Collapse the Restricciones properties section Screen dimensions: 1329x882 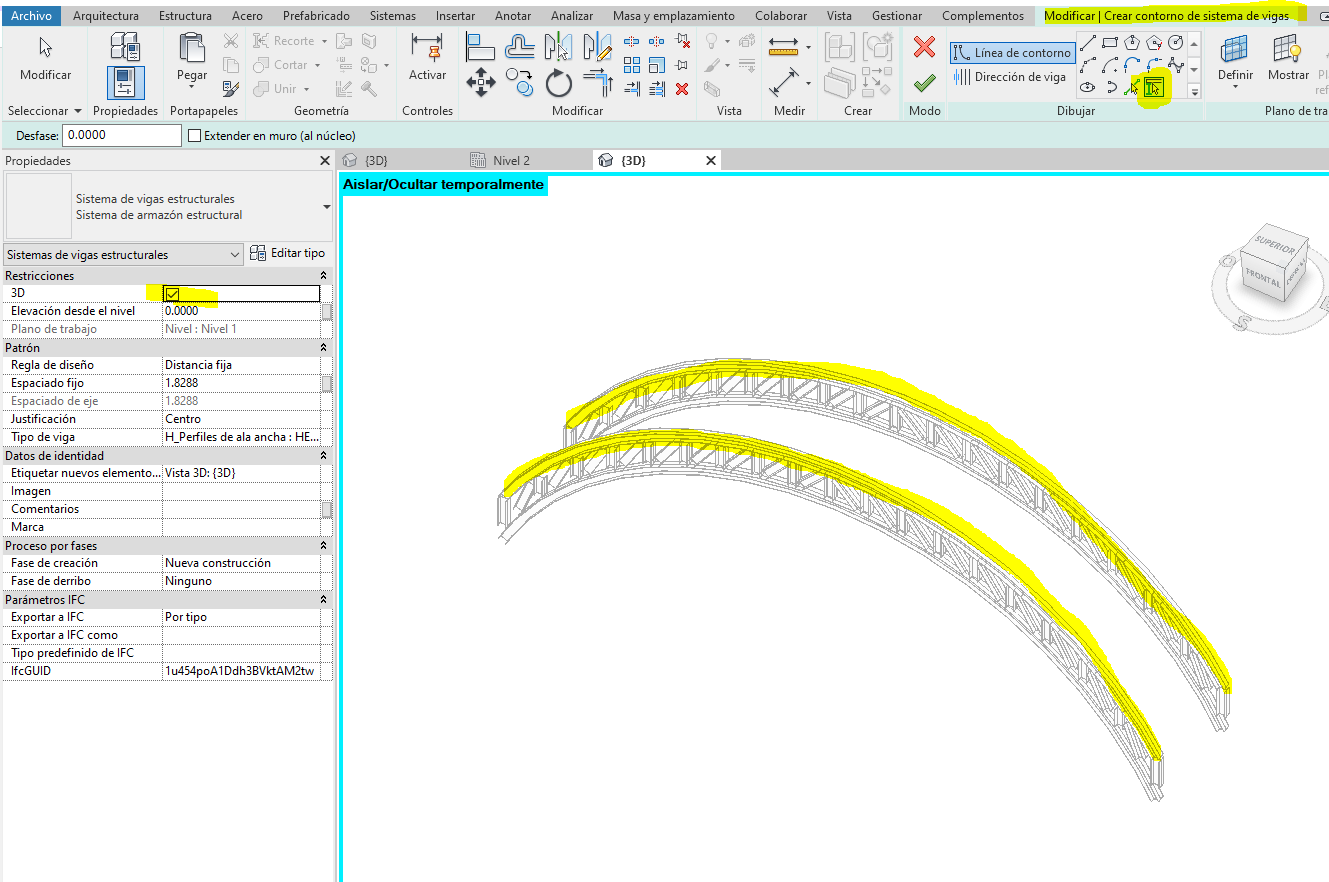click(322, 275)
